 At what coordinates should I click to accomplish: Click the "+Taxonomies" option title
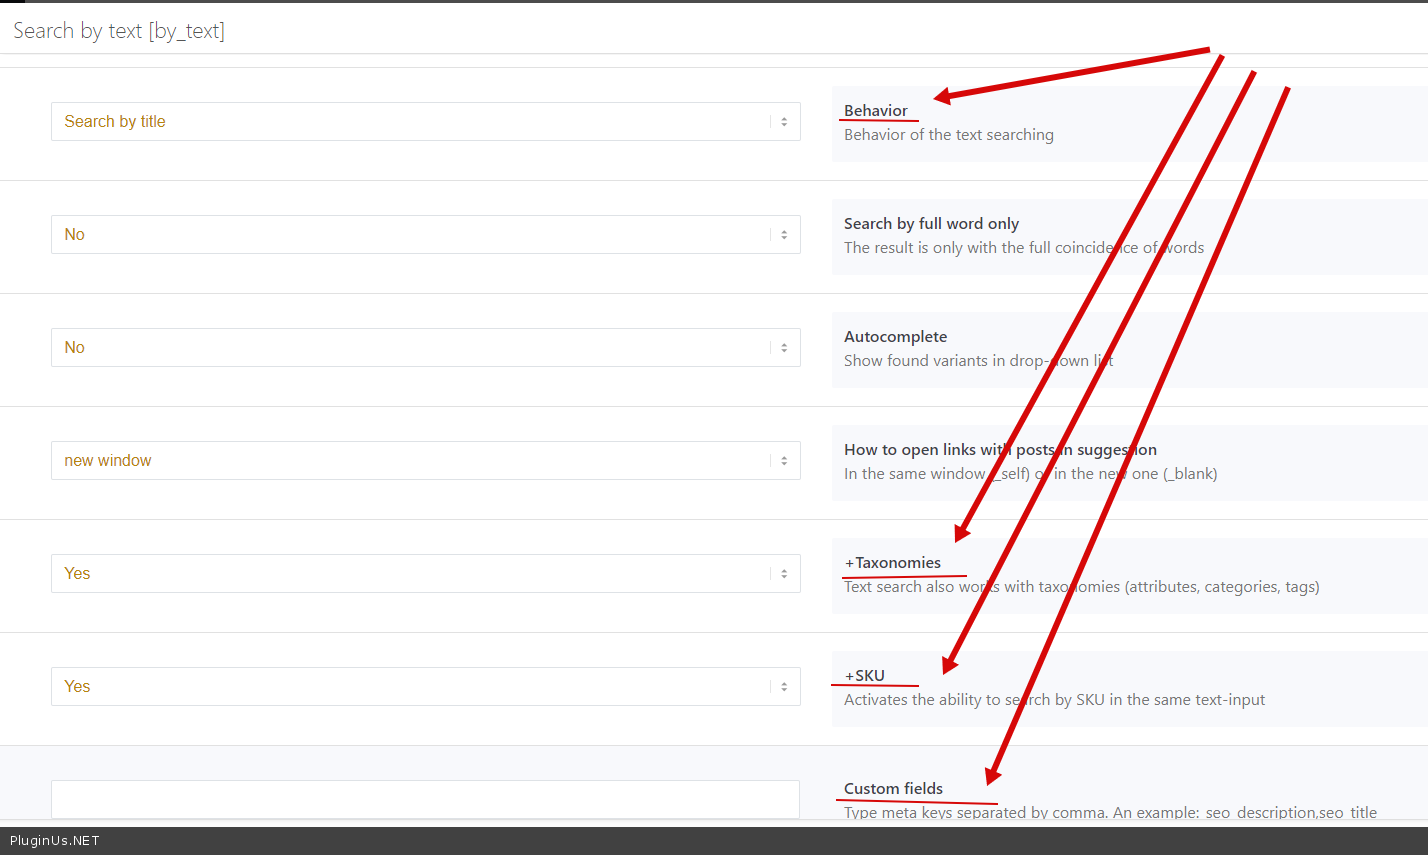892,563
